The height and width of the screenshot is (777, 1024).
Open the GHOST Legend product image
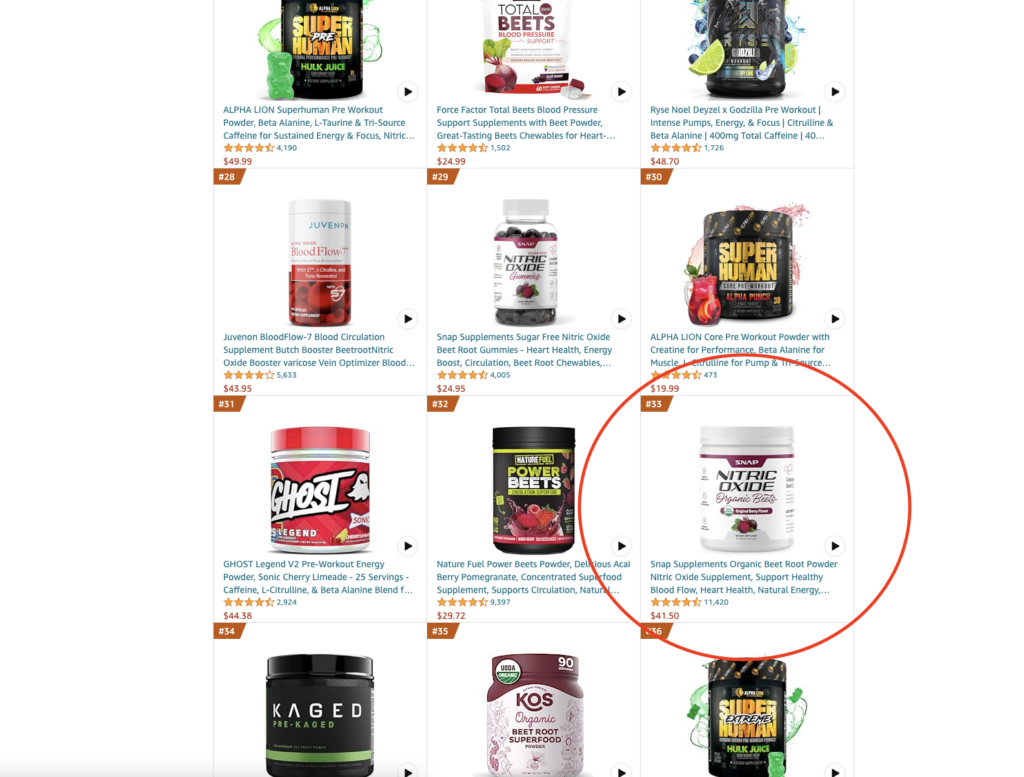320,490
